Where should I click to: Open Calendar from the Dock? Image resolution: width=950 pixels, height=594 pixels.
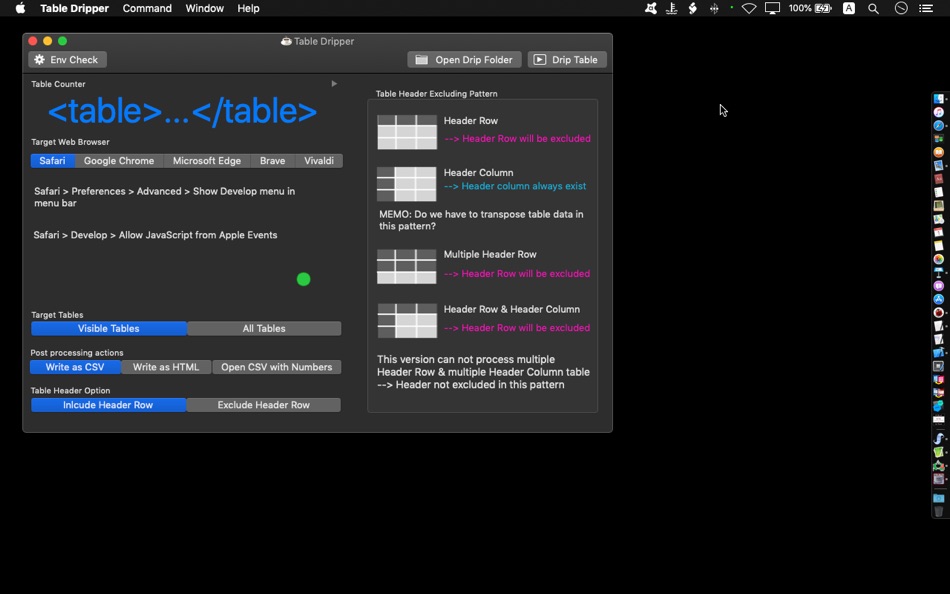(938, 232)
